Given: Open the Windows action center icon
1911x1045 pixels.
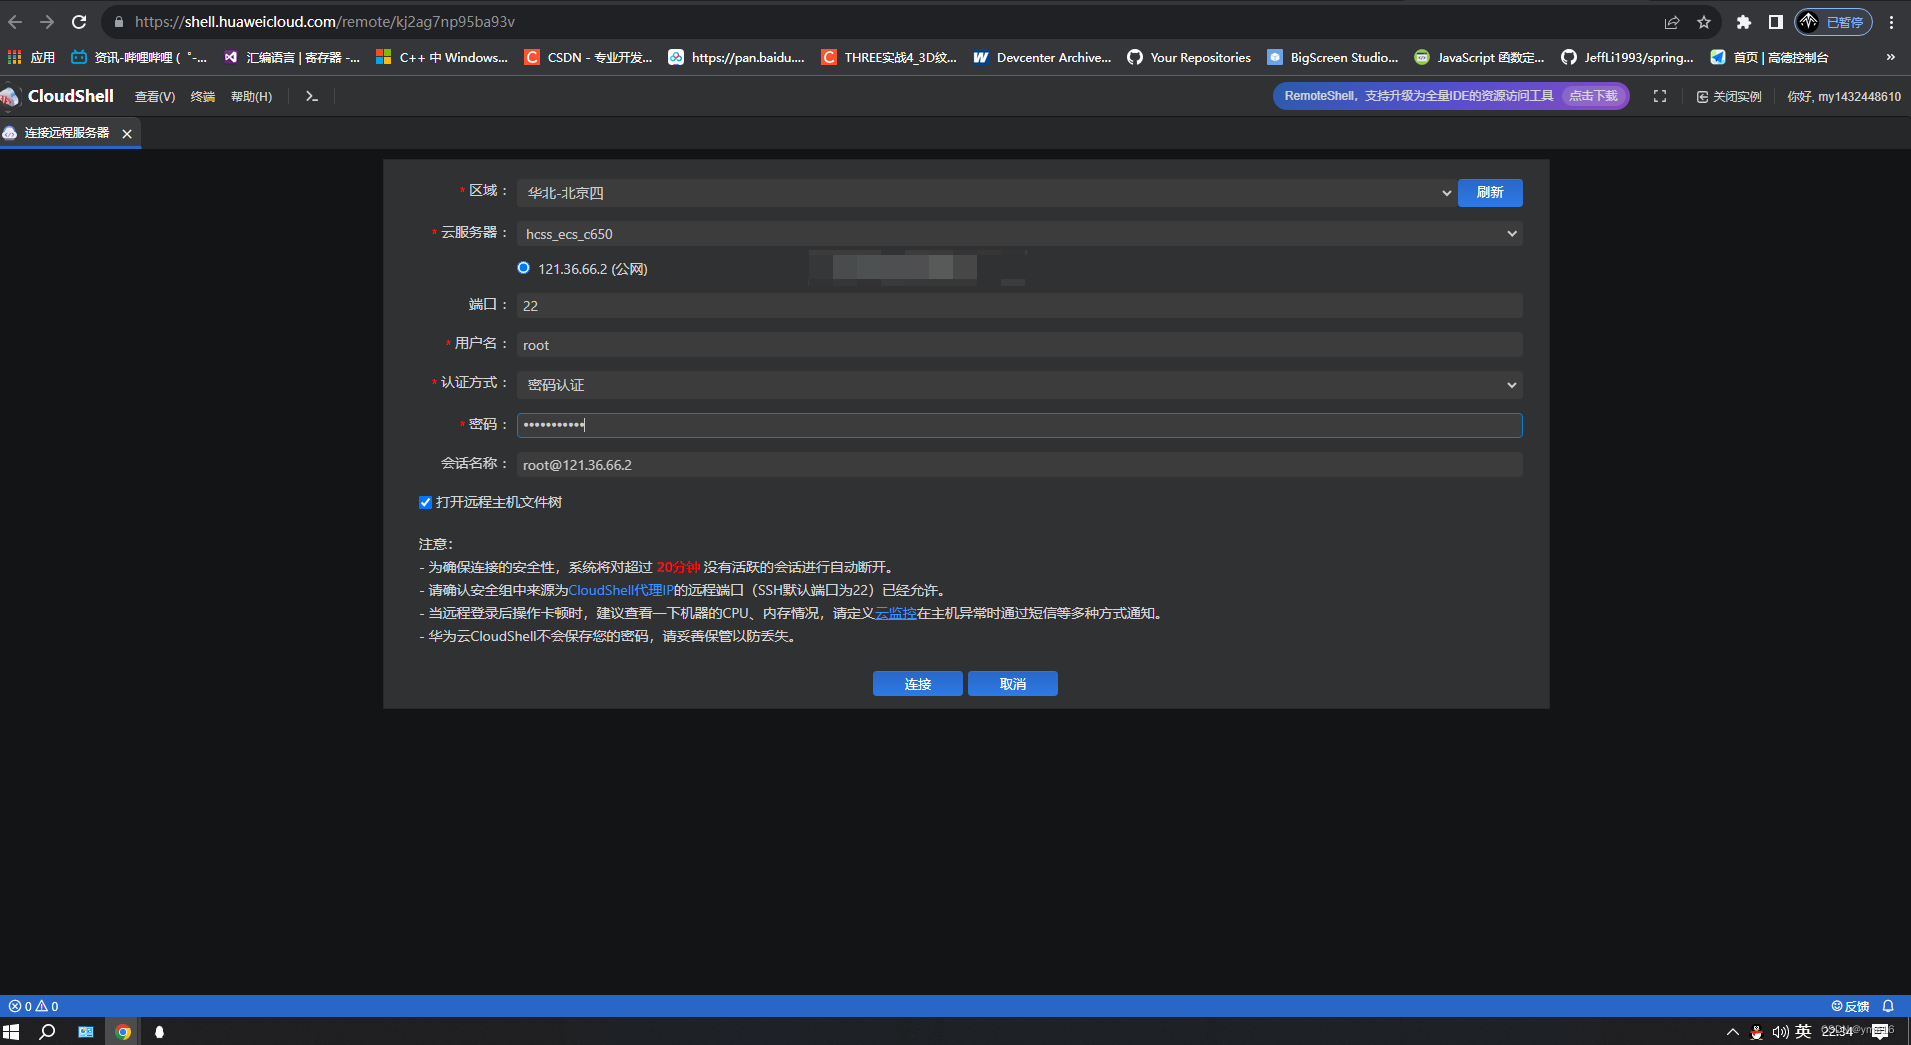Looking at the screenshot, I should 1881,1032.
